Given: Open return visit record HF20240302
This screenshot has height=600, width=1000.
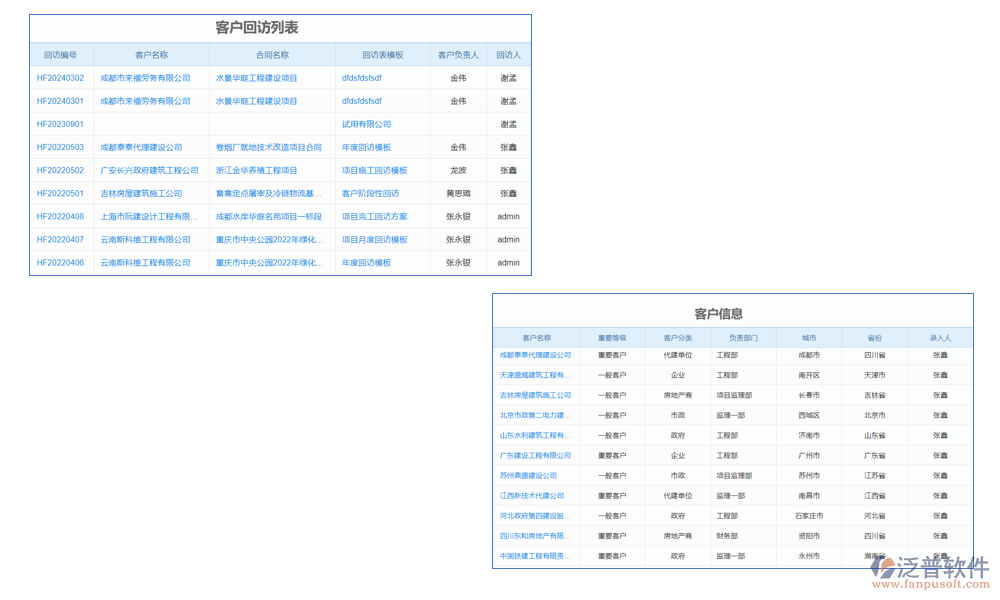Looking at the screenshot, I should [x=62, y=77].
